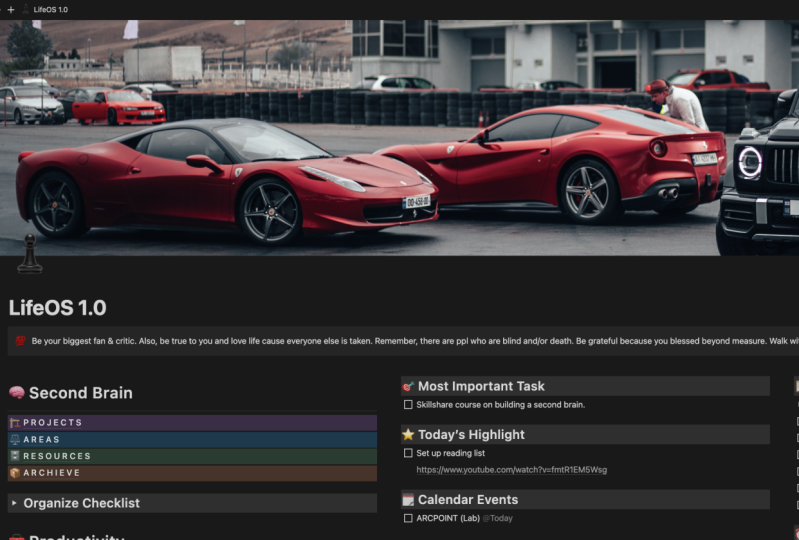The width and height of the screenshot is (799, 540).
Task: Click the crane icon next to PROJECTS
Action: (x=15, y=422)
